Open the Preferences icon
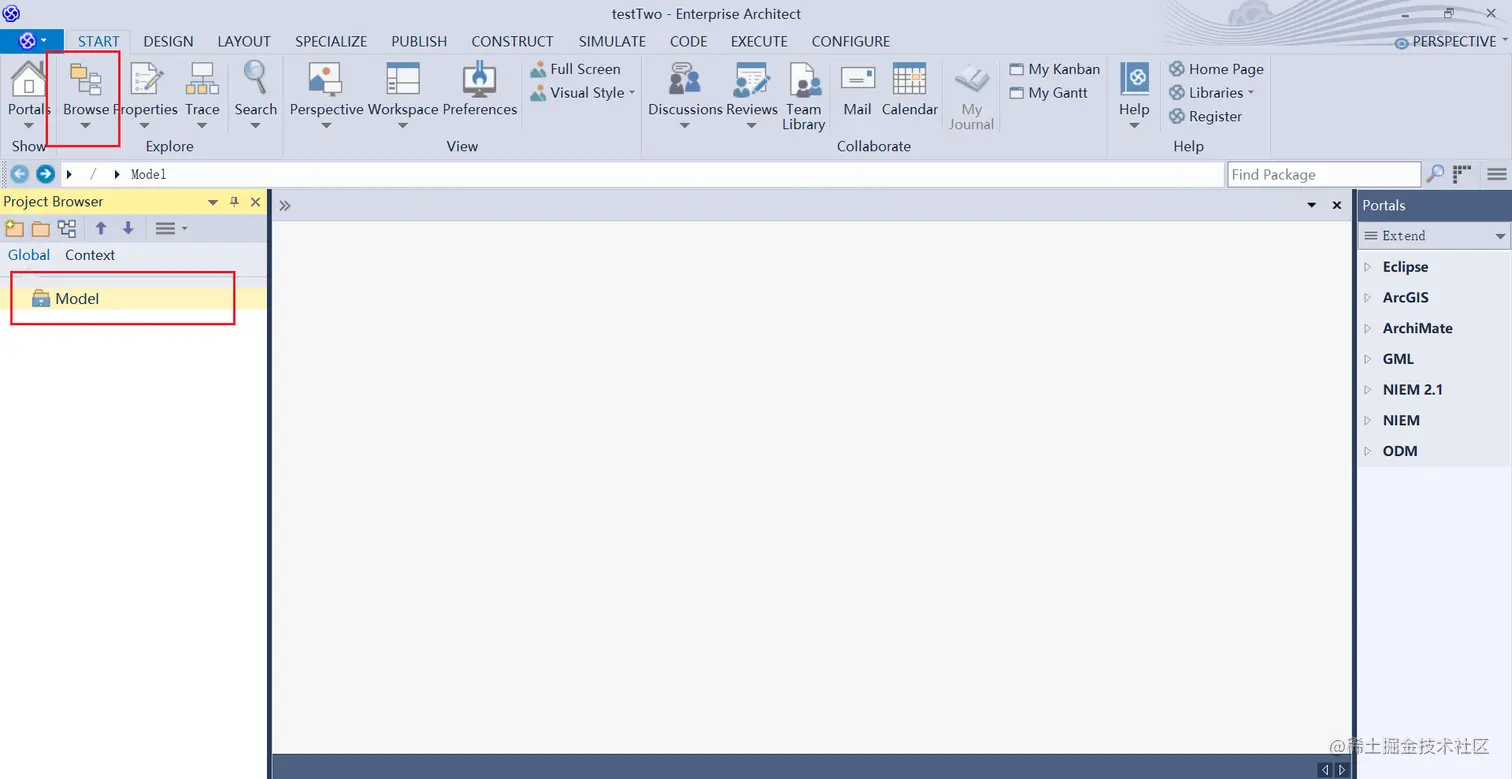Image resolution: width=1512 pixels, height=779 pixels. tap(480, 80)
